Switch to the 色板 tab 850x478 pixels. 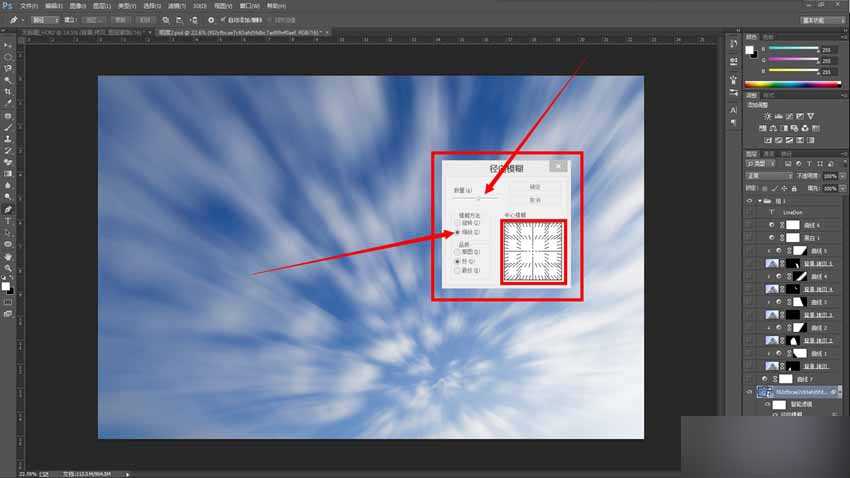[x=768, y=37]
